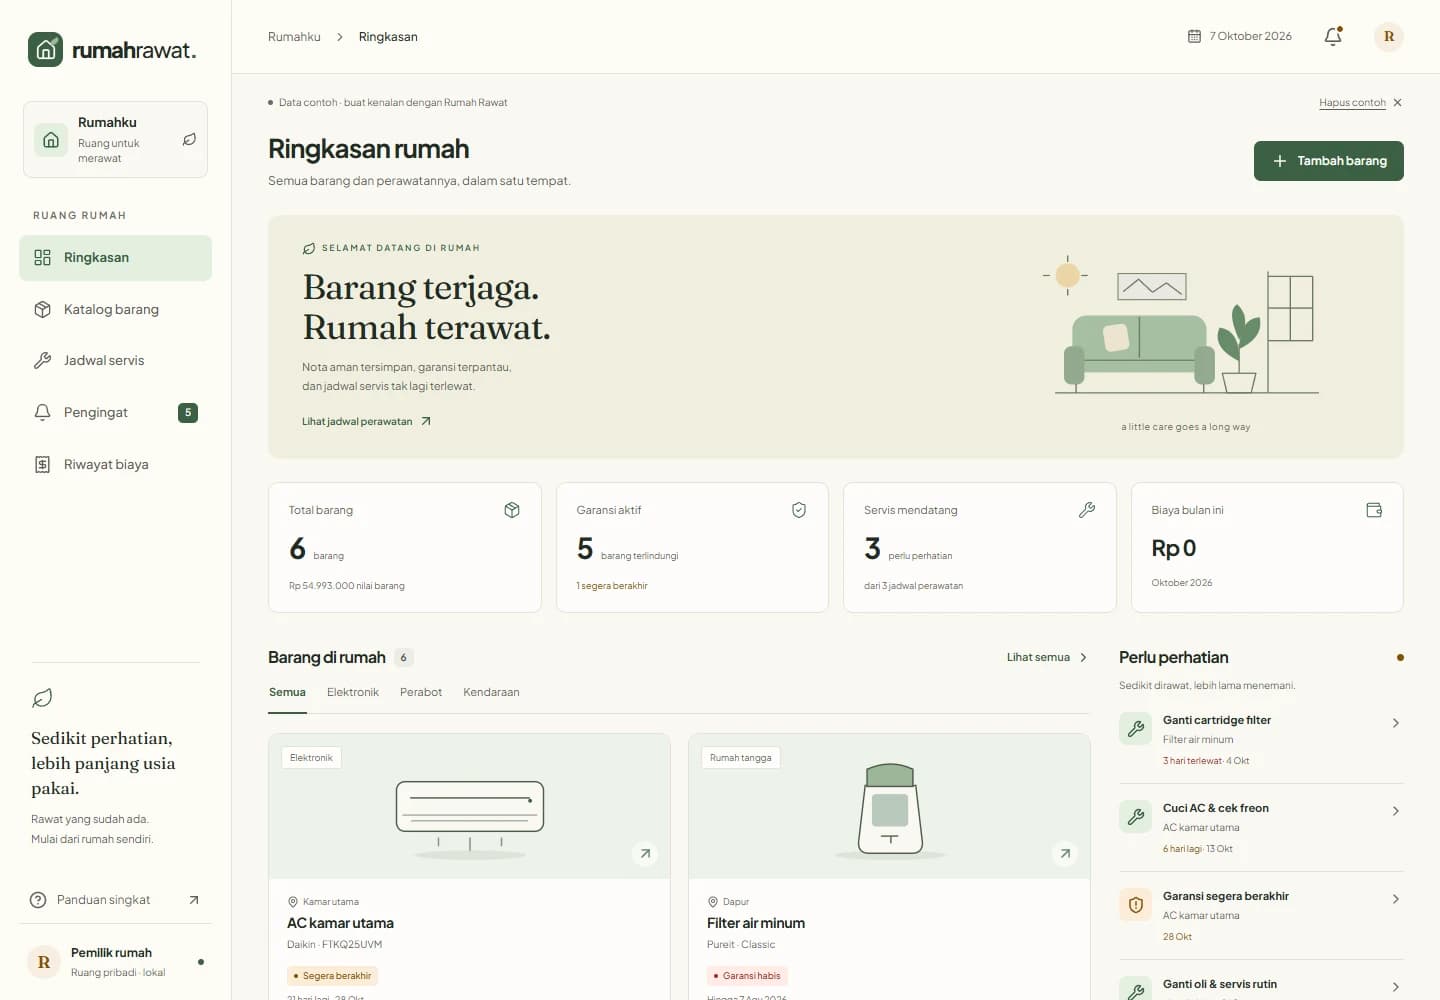Open Katalog barang in the sidebar

point(115,310)
